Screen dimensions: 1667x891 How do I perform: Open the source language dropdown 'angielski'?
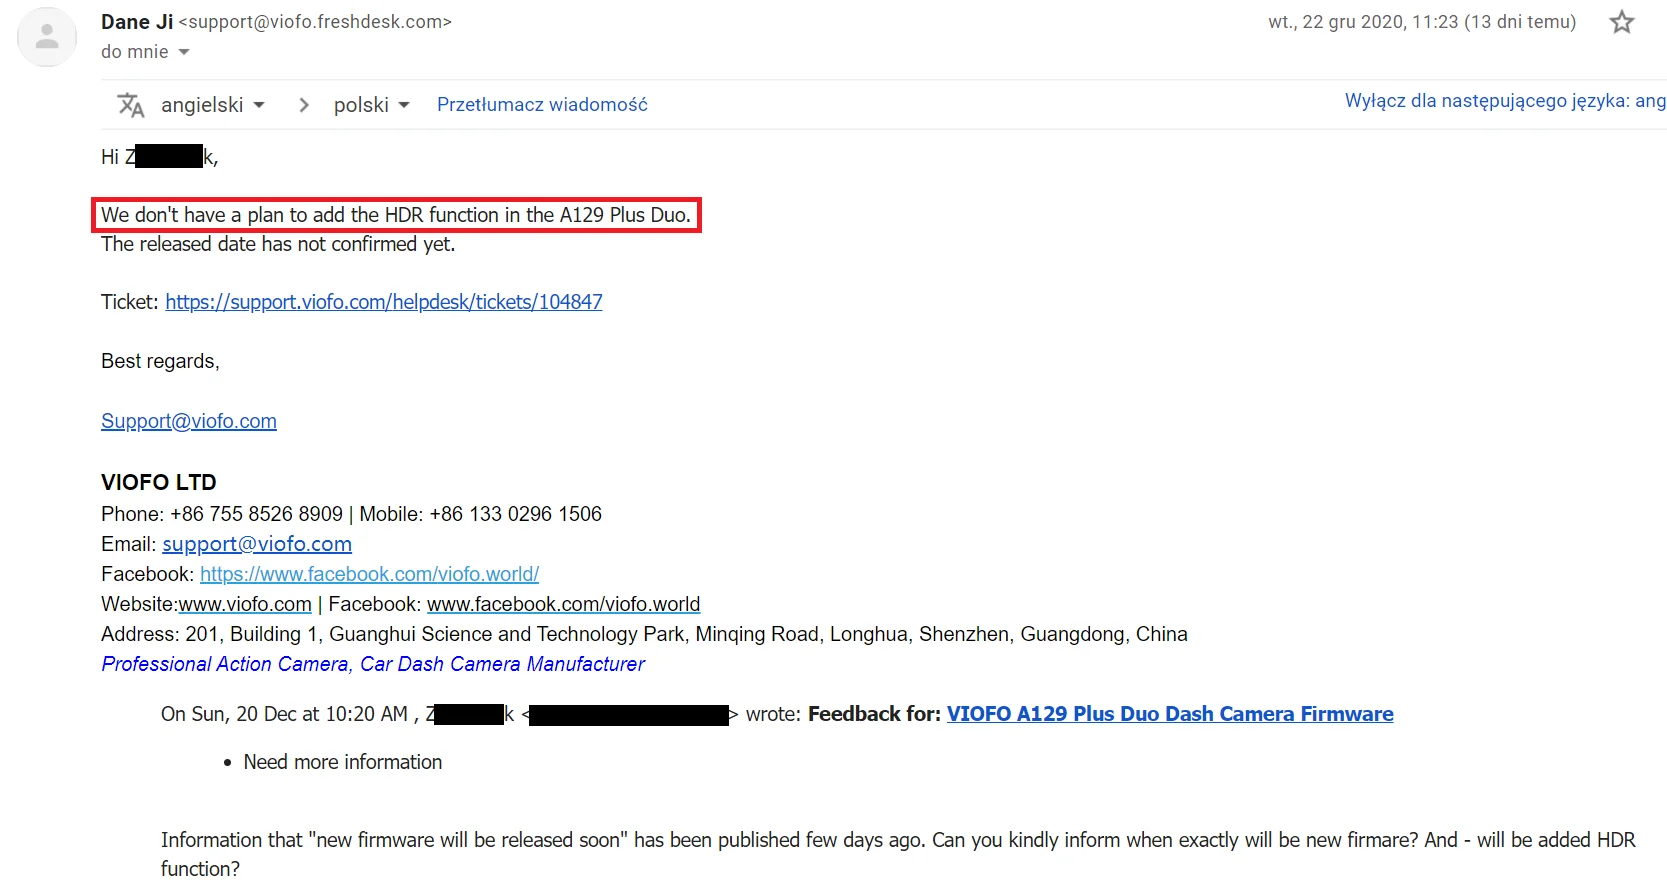tap(212, 105)
